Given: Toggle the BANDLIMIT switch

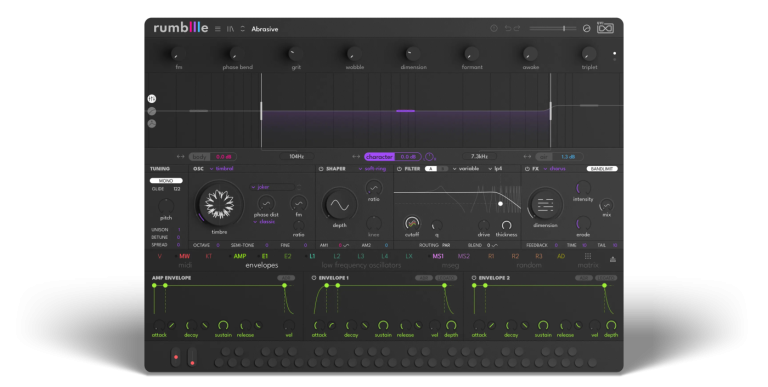Looking at the screenshot, I should tap(602, 169).
